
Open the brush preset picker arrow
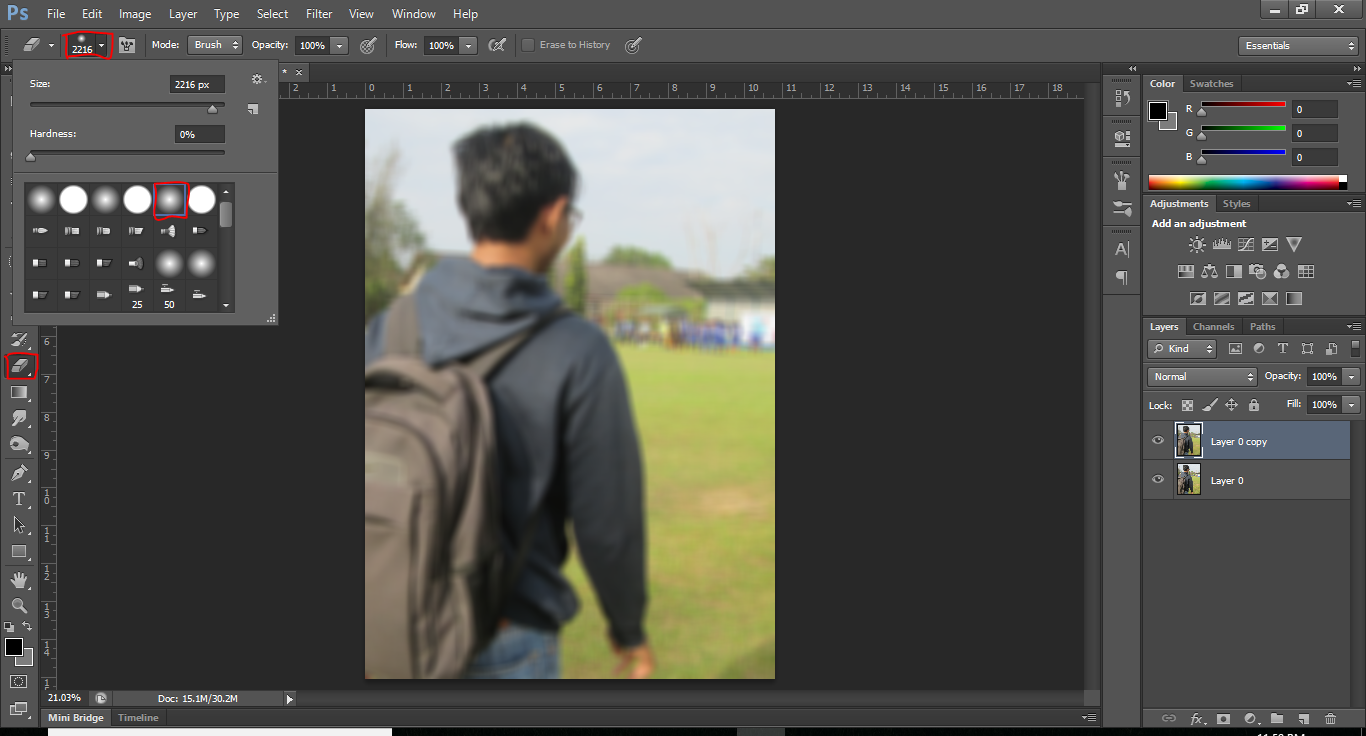101,45
